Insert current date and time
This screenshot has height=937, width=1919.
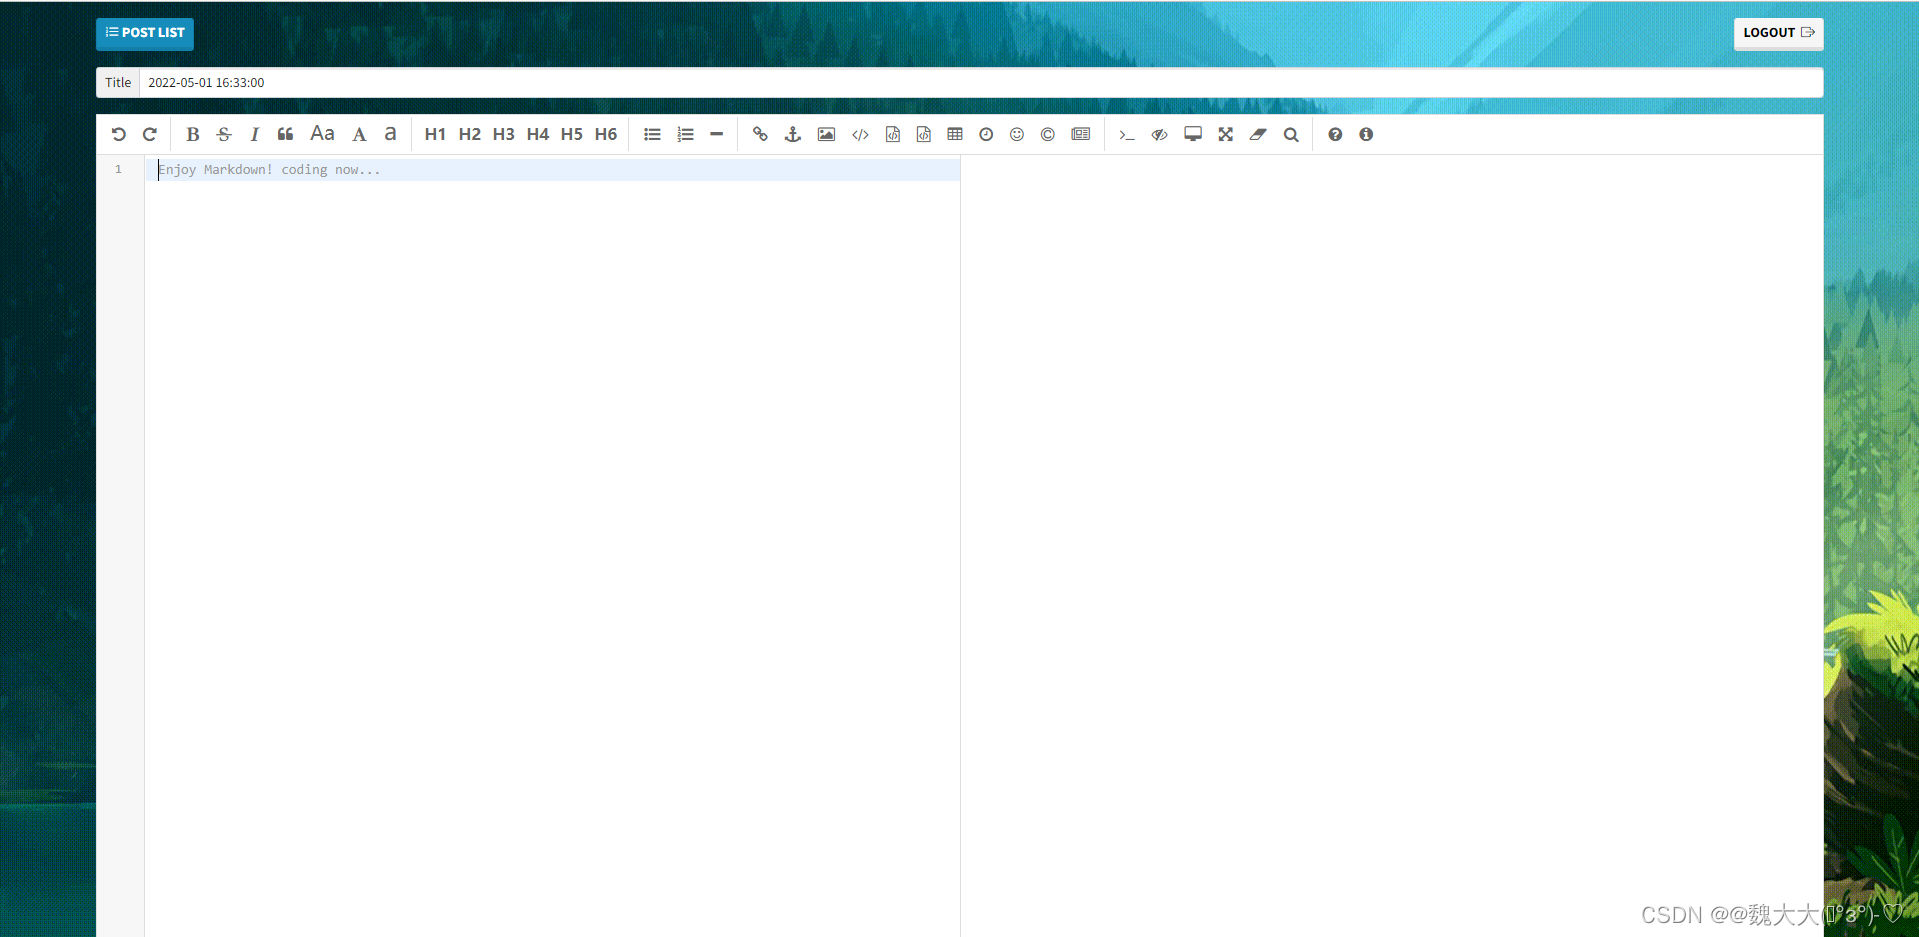click(x=986, y=134)
